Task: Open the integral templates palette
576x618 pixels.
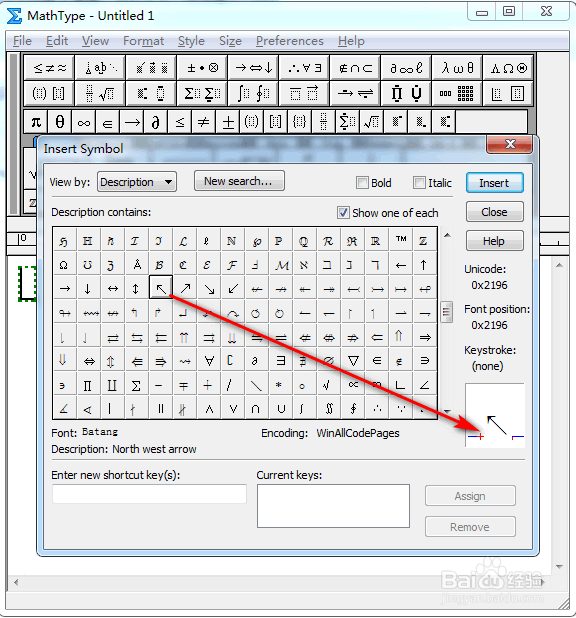Action: point(254,93)
